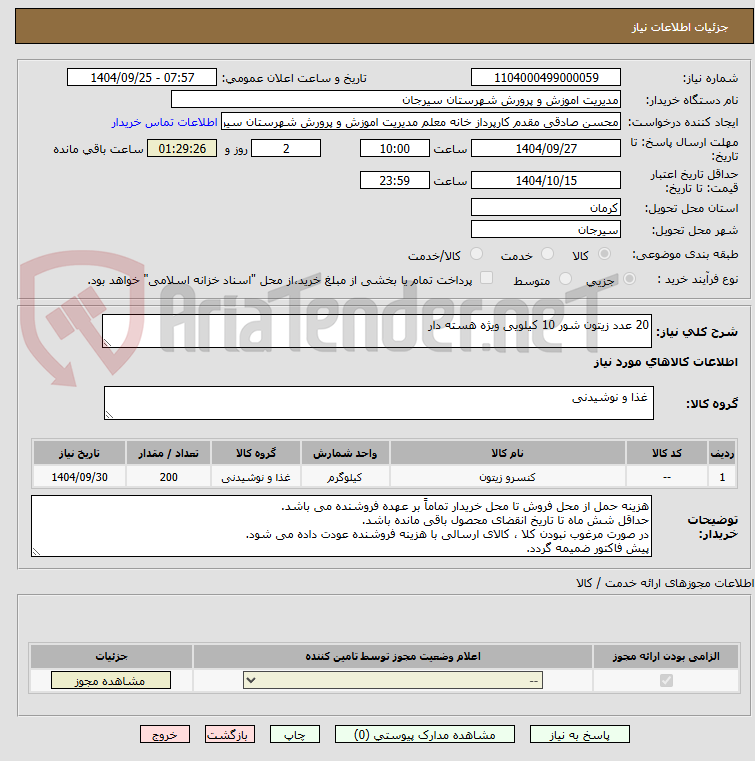Open 'اطلاعات تماس خریدار' link
Screen dimensions: 755x761
164,122
